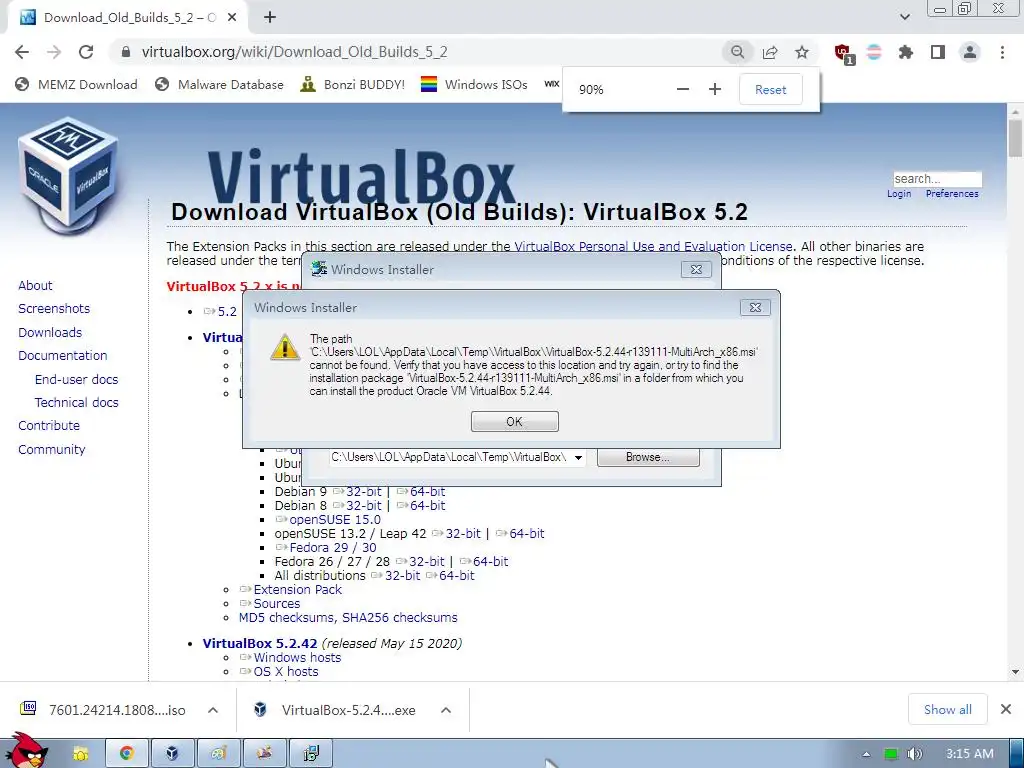Screen dimensions: 1024x768
Task: Open uBlock shield extension icon
Action: [x=843, y=53]
